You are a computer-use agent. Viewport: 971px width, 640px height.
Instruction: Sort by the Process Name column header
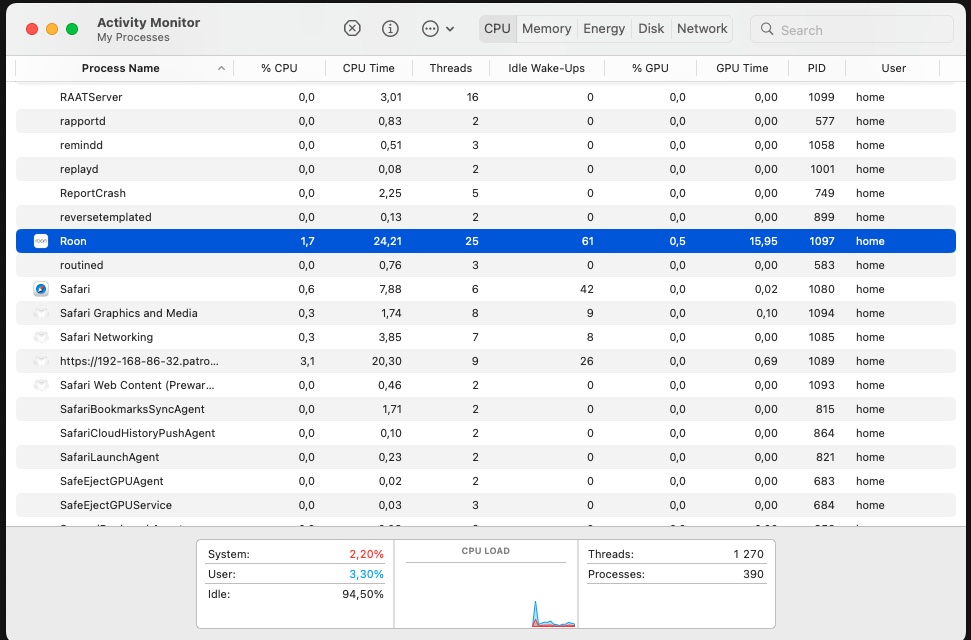(x=121, y=68)
